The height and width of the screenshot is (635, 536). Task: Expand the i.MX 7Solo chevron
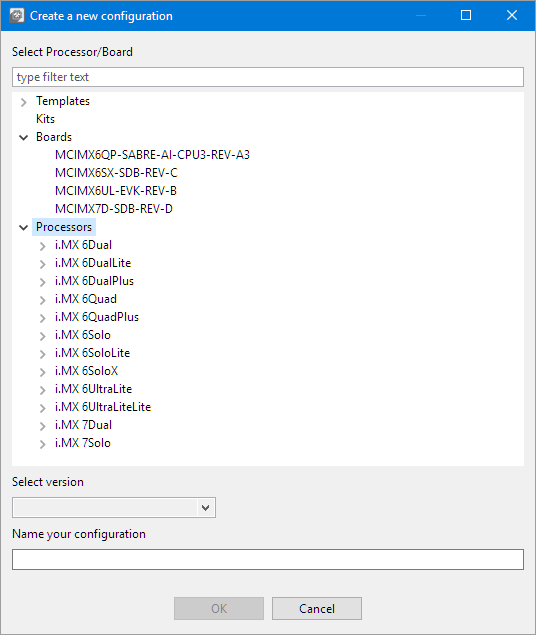coord(43,444)
